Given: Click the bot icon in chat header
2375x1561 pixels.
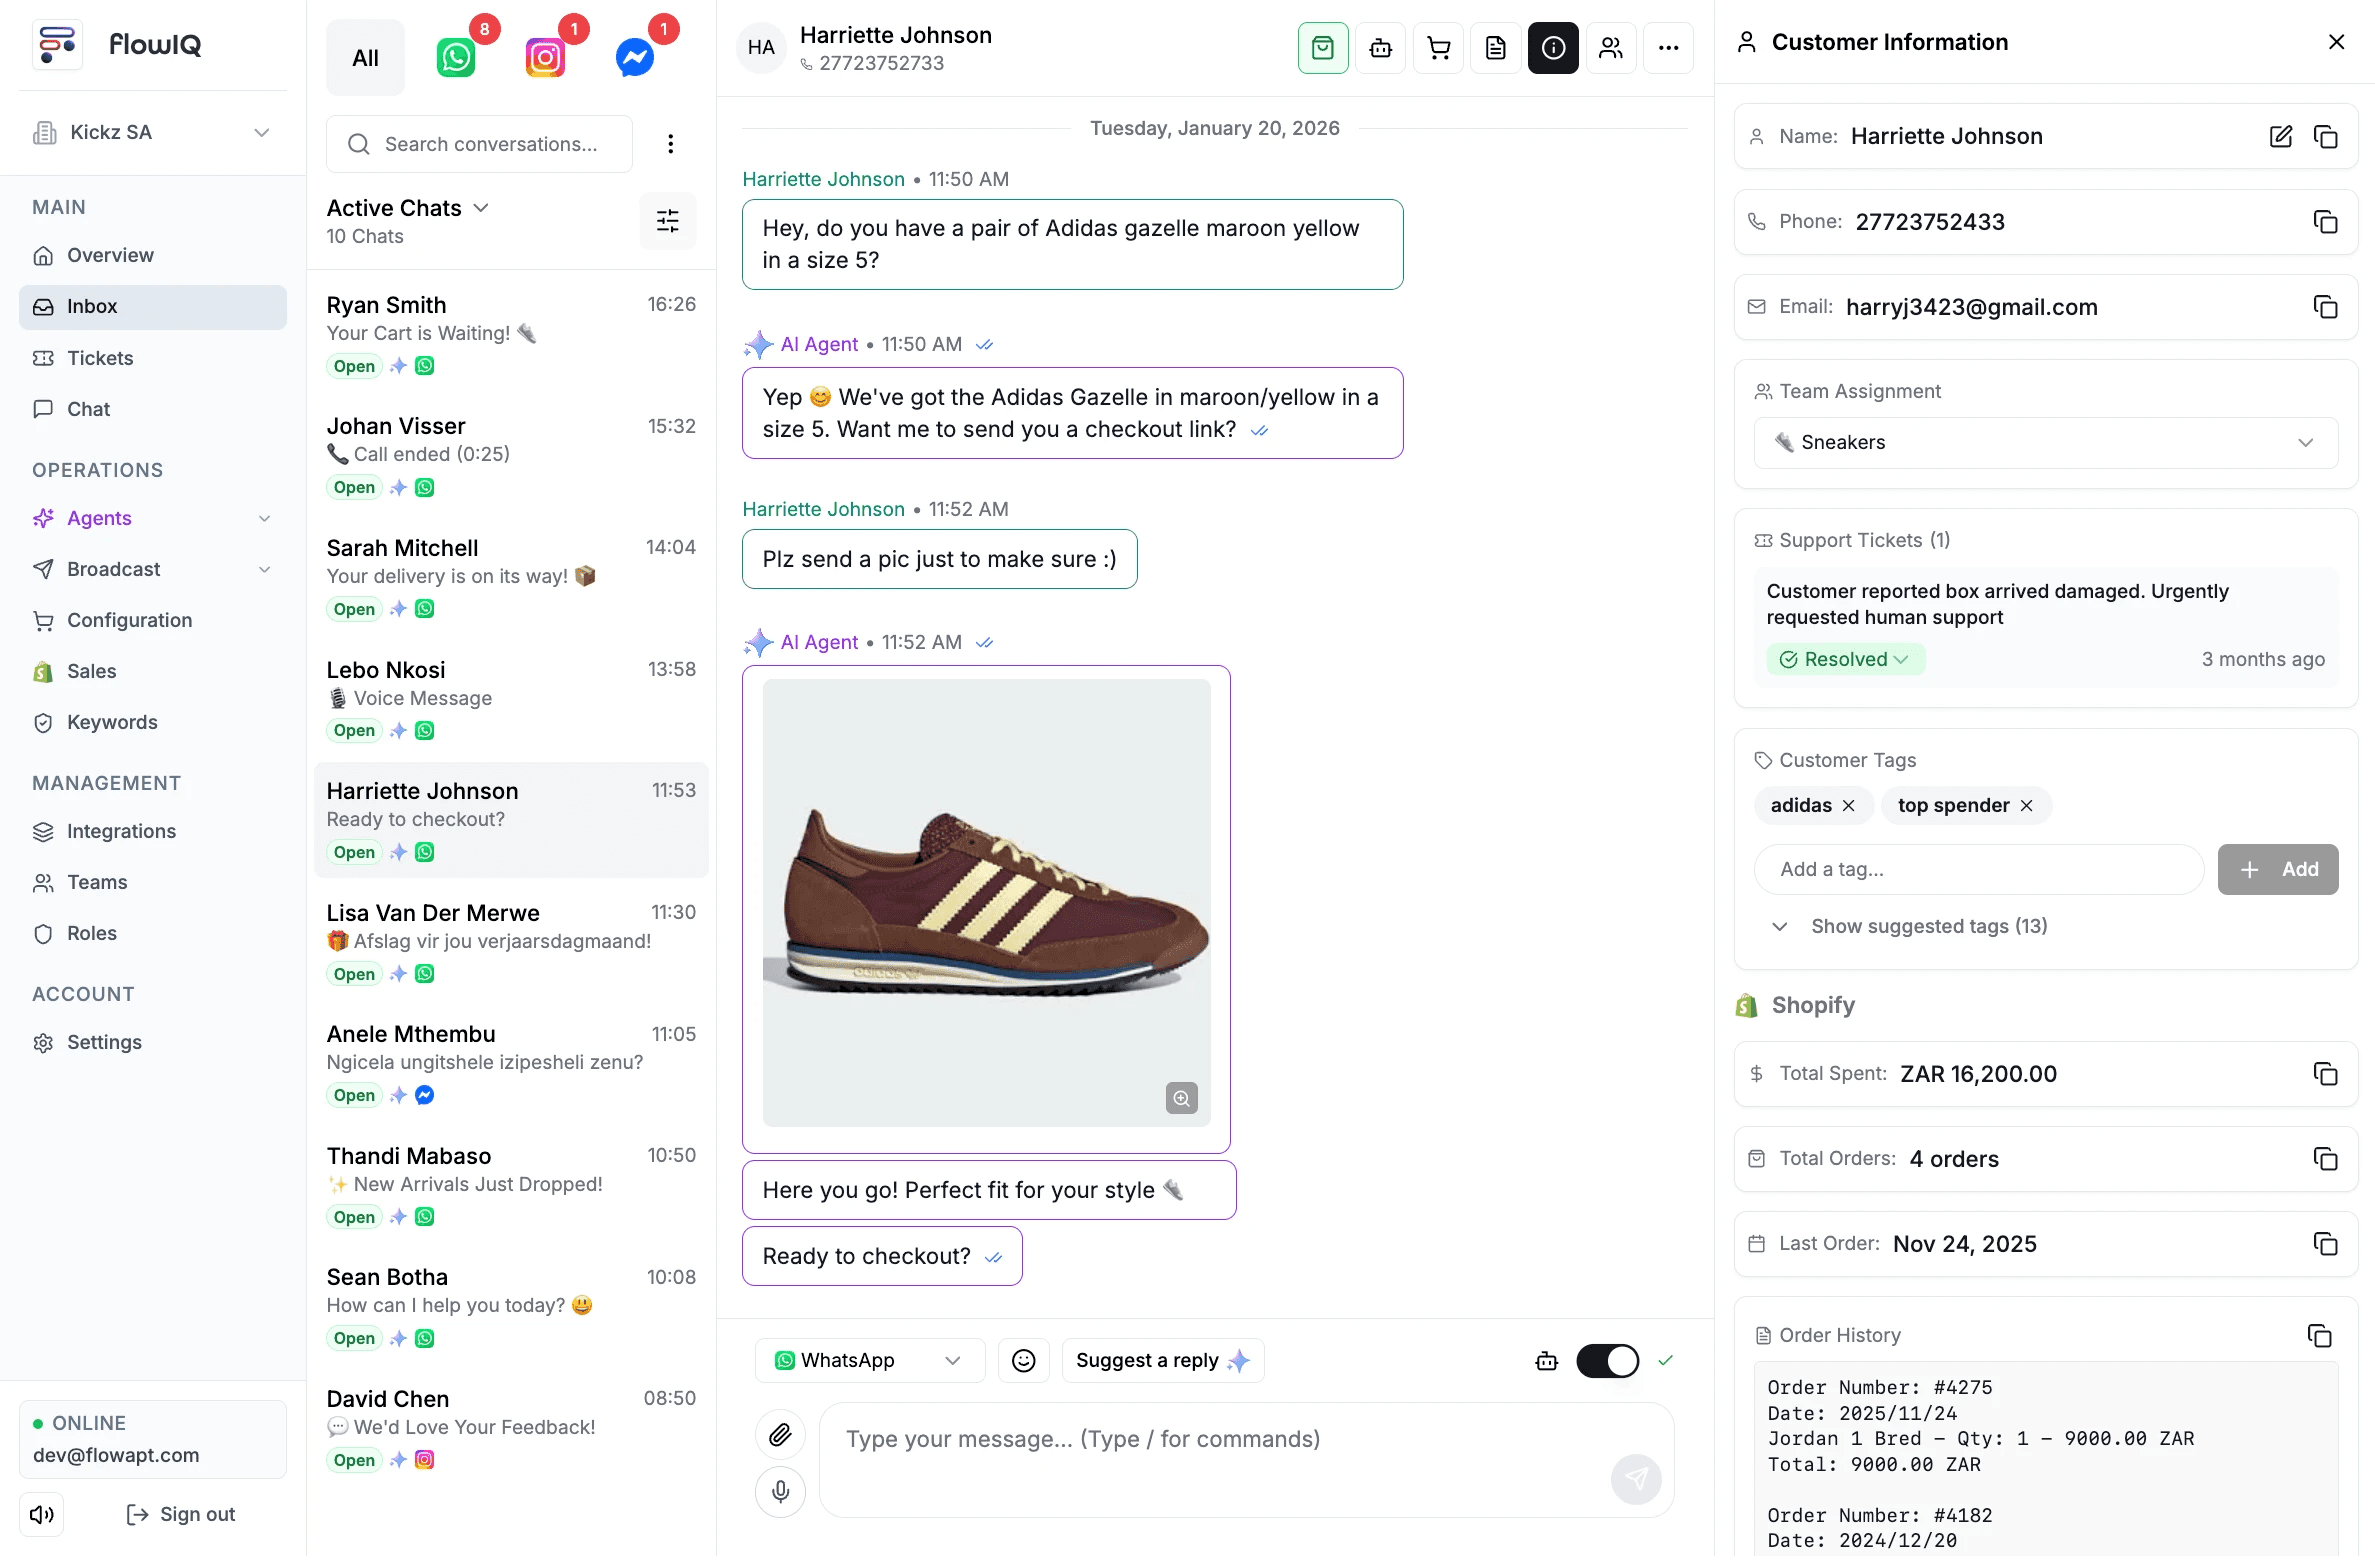Looking at the screenshot, I should 1381,48.
